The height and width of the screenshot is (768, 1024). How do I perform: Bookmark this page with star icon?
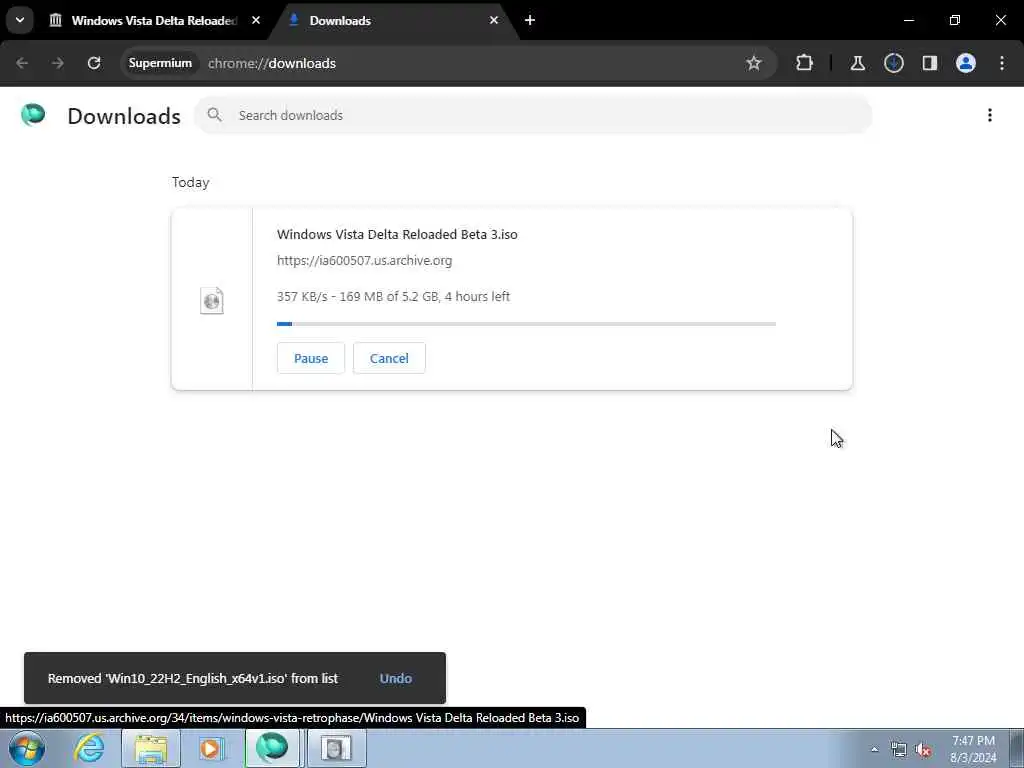pos(754,63)
